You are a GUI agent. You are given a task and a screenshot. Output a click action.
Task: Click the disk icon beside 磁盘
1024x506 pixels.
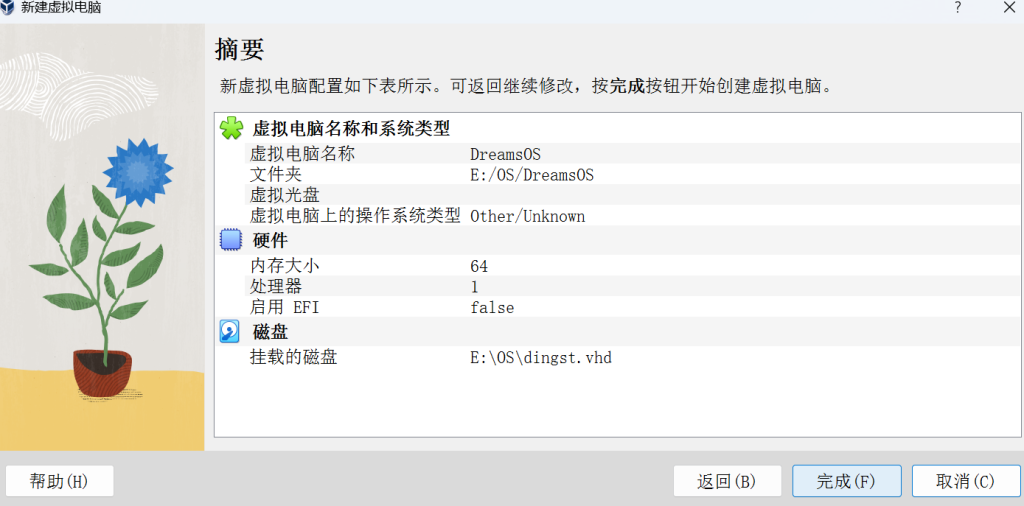point(230,332)
